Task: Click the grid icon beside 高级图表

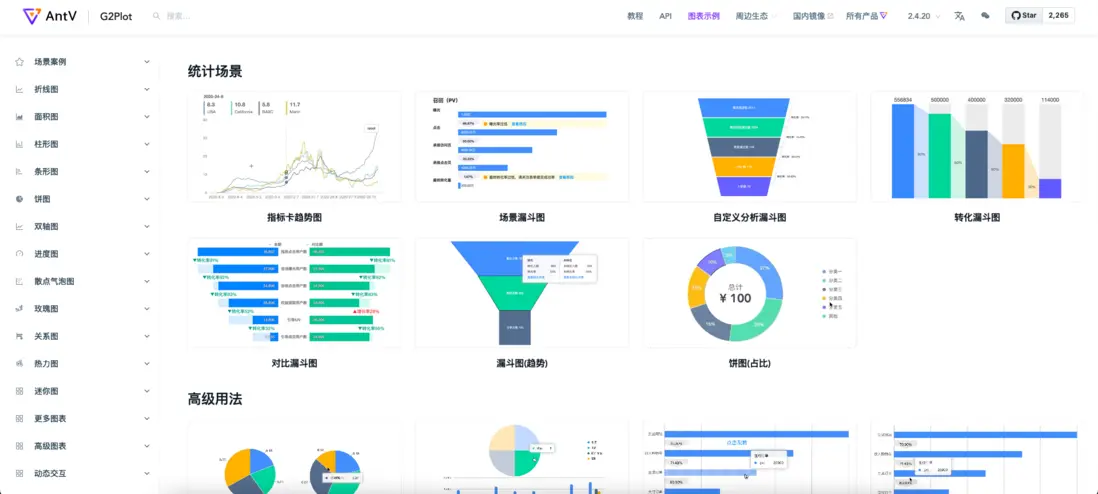Action: tap(20, 446)
